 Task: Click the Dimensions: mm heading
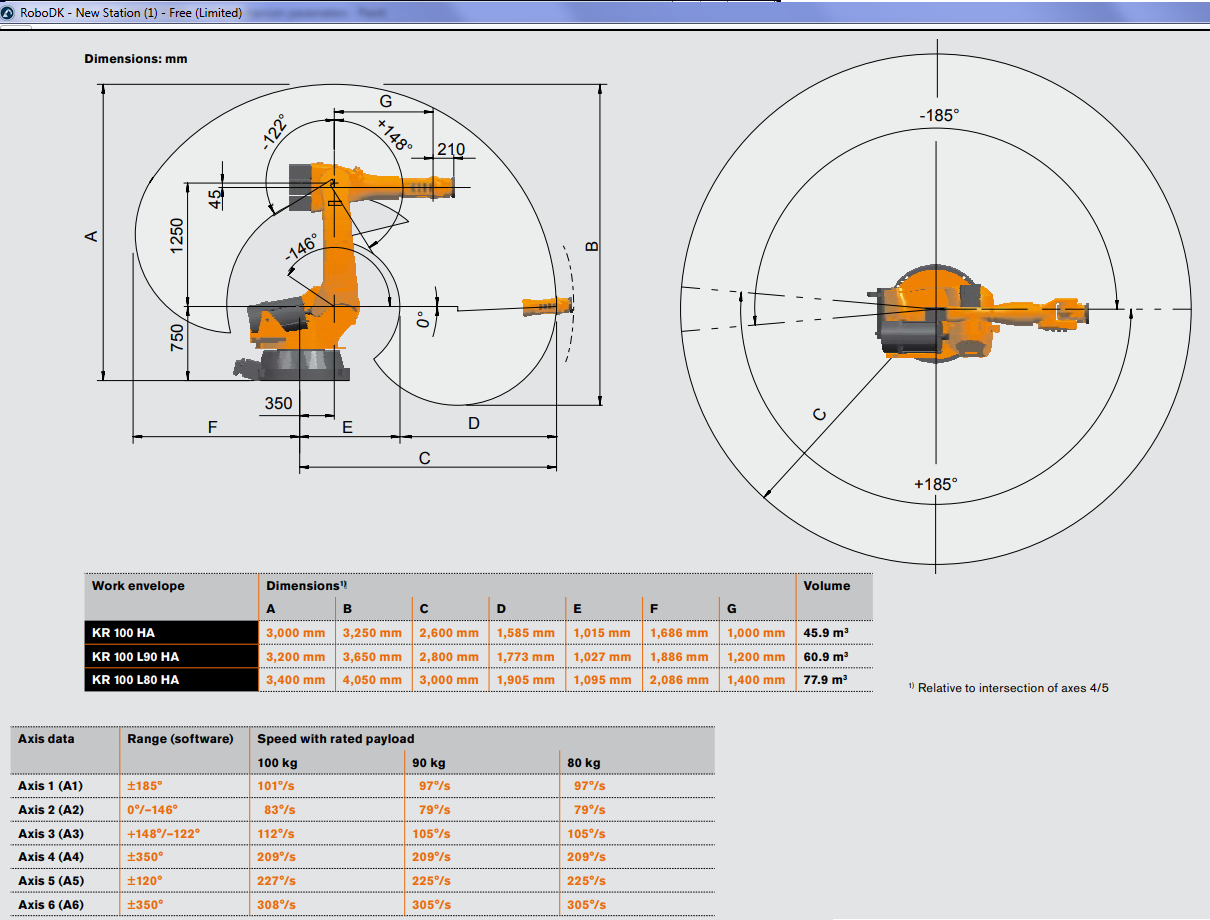pyautogui.click(x=135, y=59)
